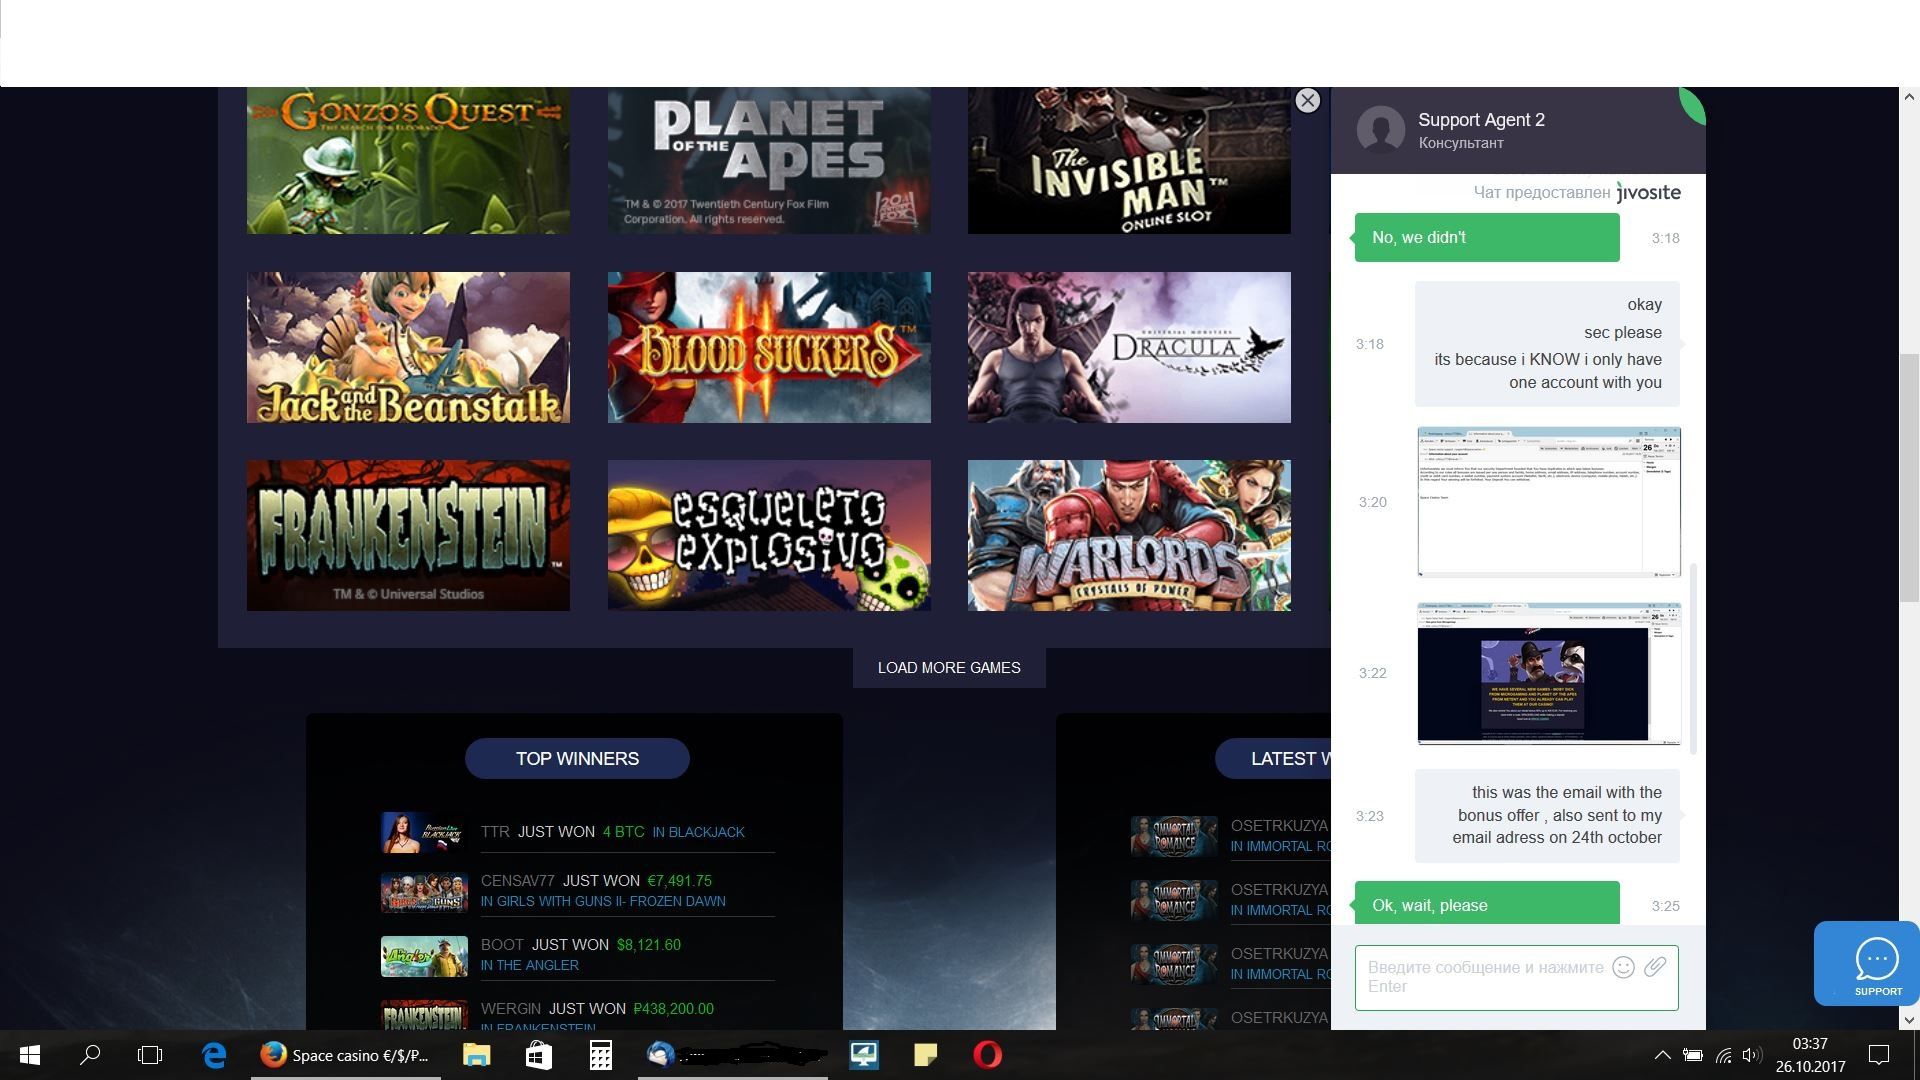Image resolution: width=1920 pixels, height=1080 pixels.
Task: Launch the Opera browser from the taskbar
Action: [988, 1055]
